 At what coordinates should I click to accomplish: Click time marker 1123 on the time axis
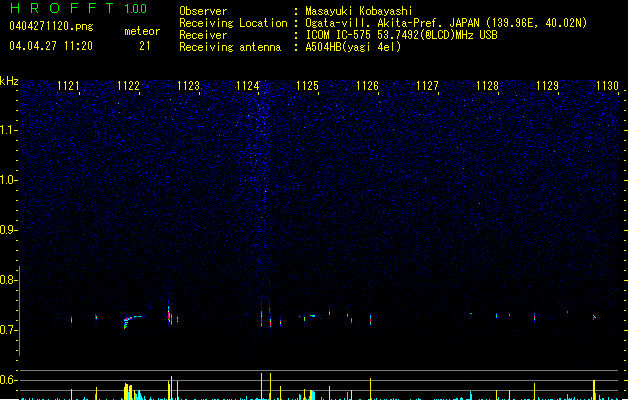pyautogui.click(x=188, y=86)
